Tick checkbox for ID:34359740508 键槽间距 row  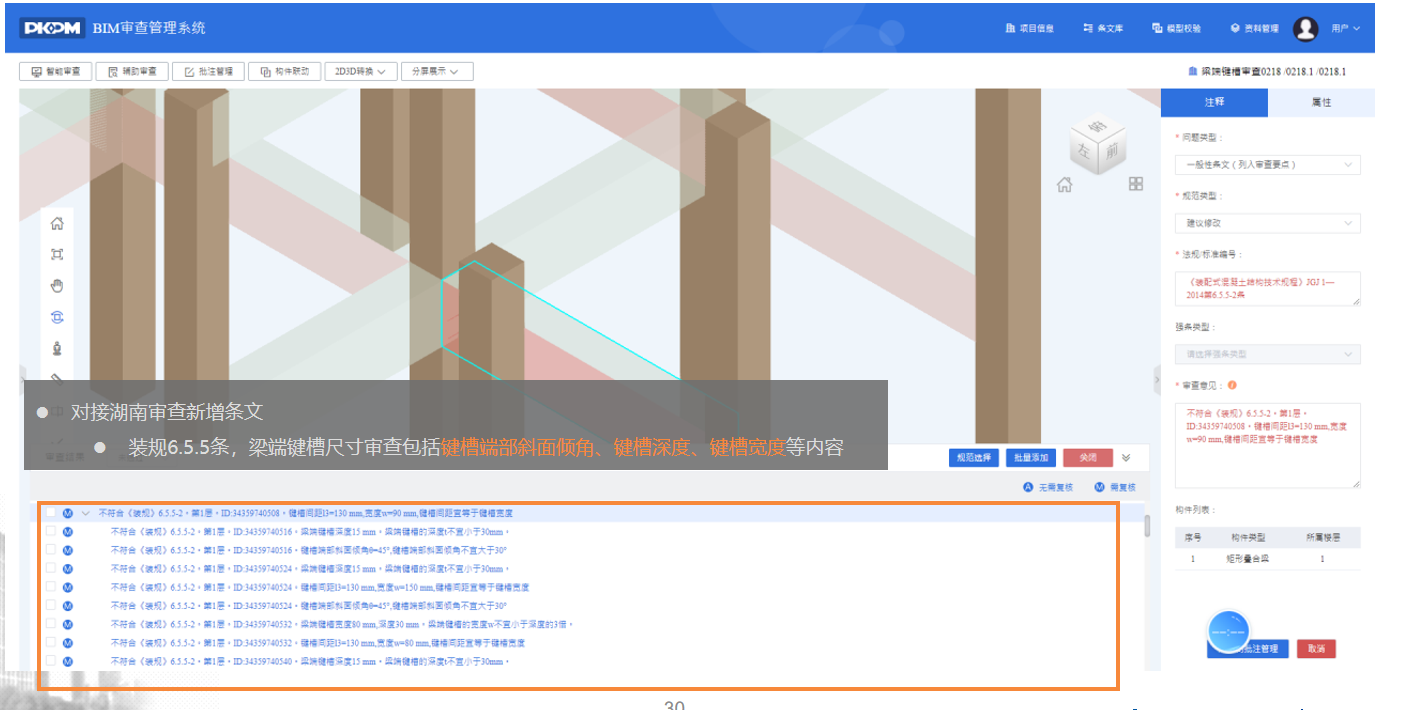[50, 513]
